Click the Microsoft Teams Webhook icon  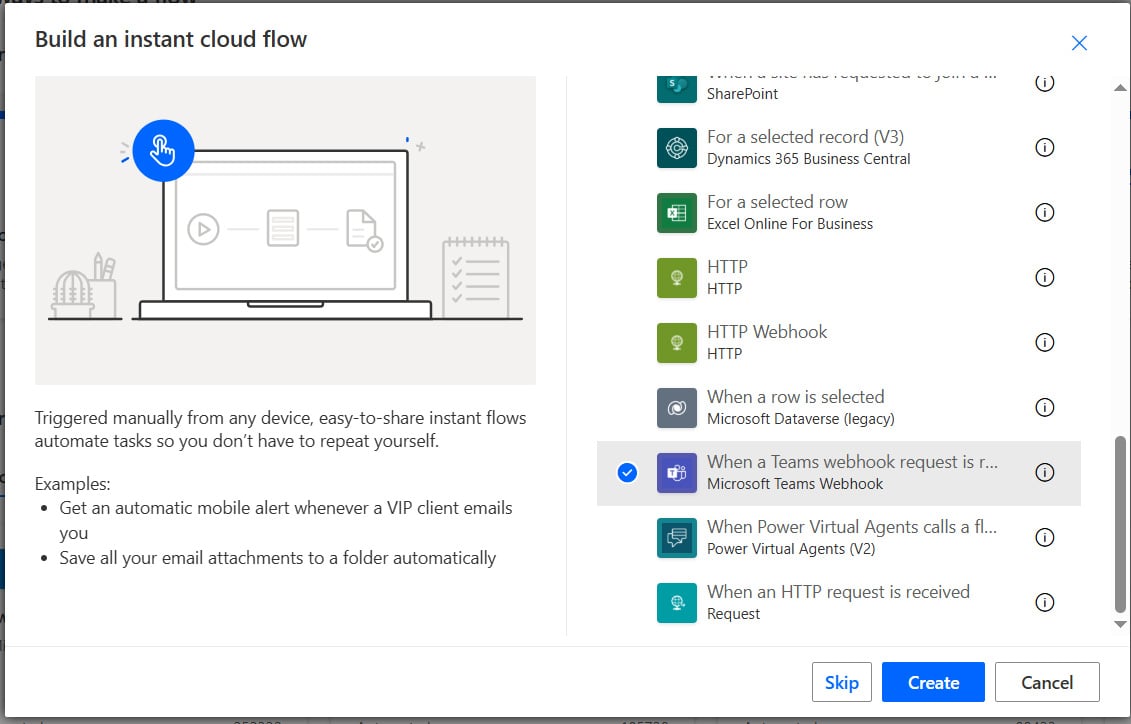tap(677, 472)
